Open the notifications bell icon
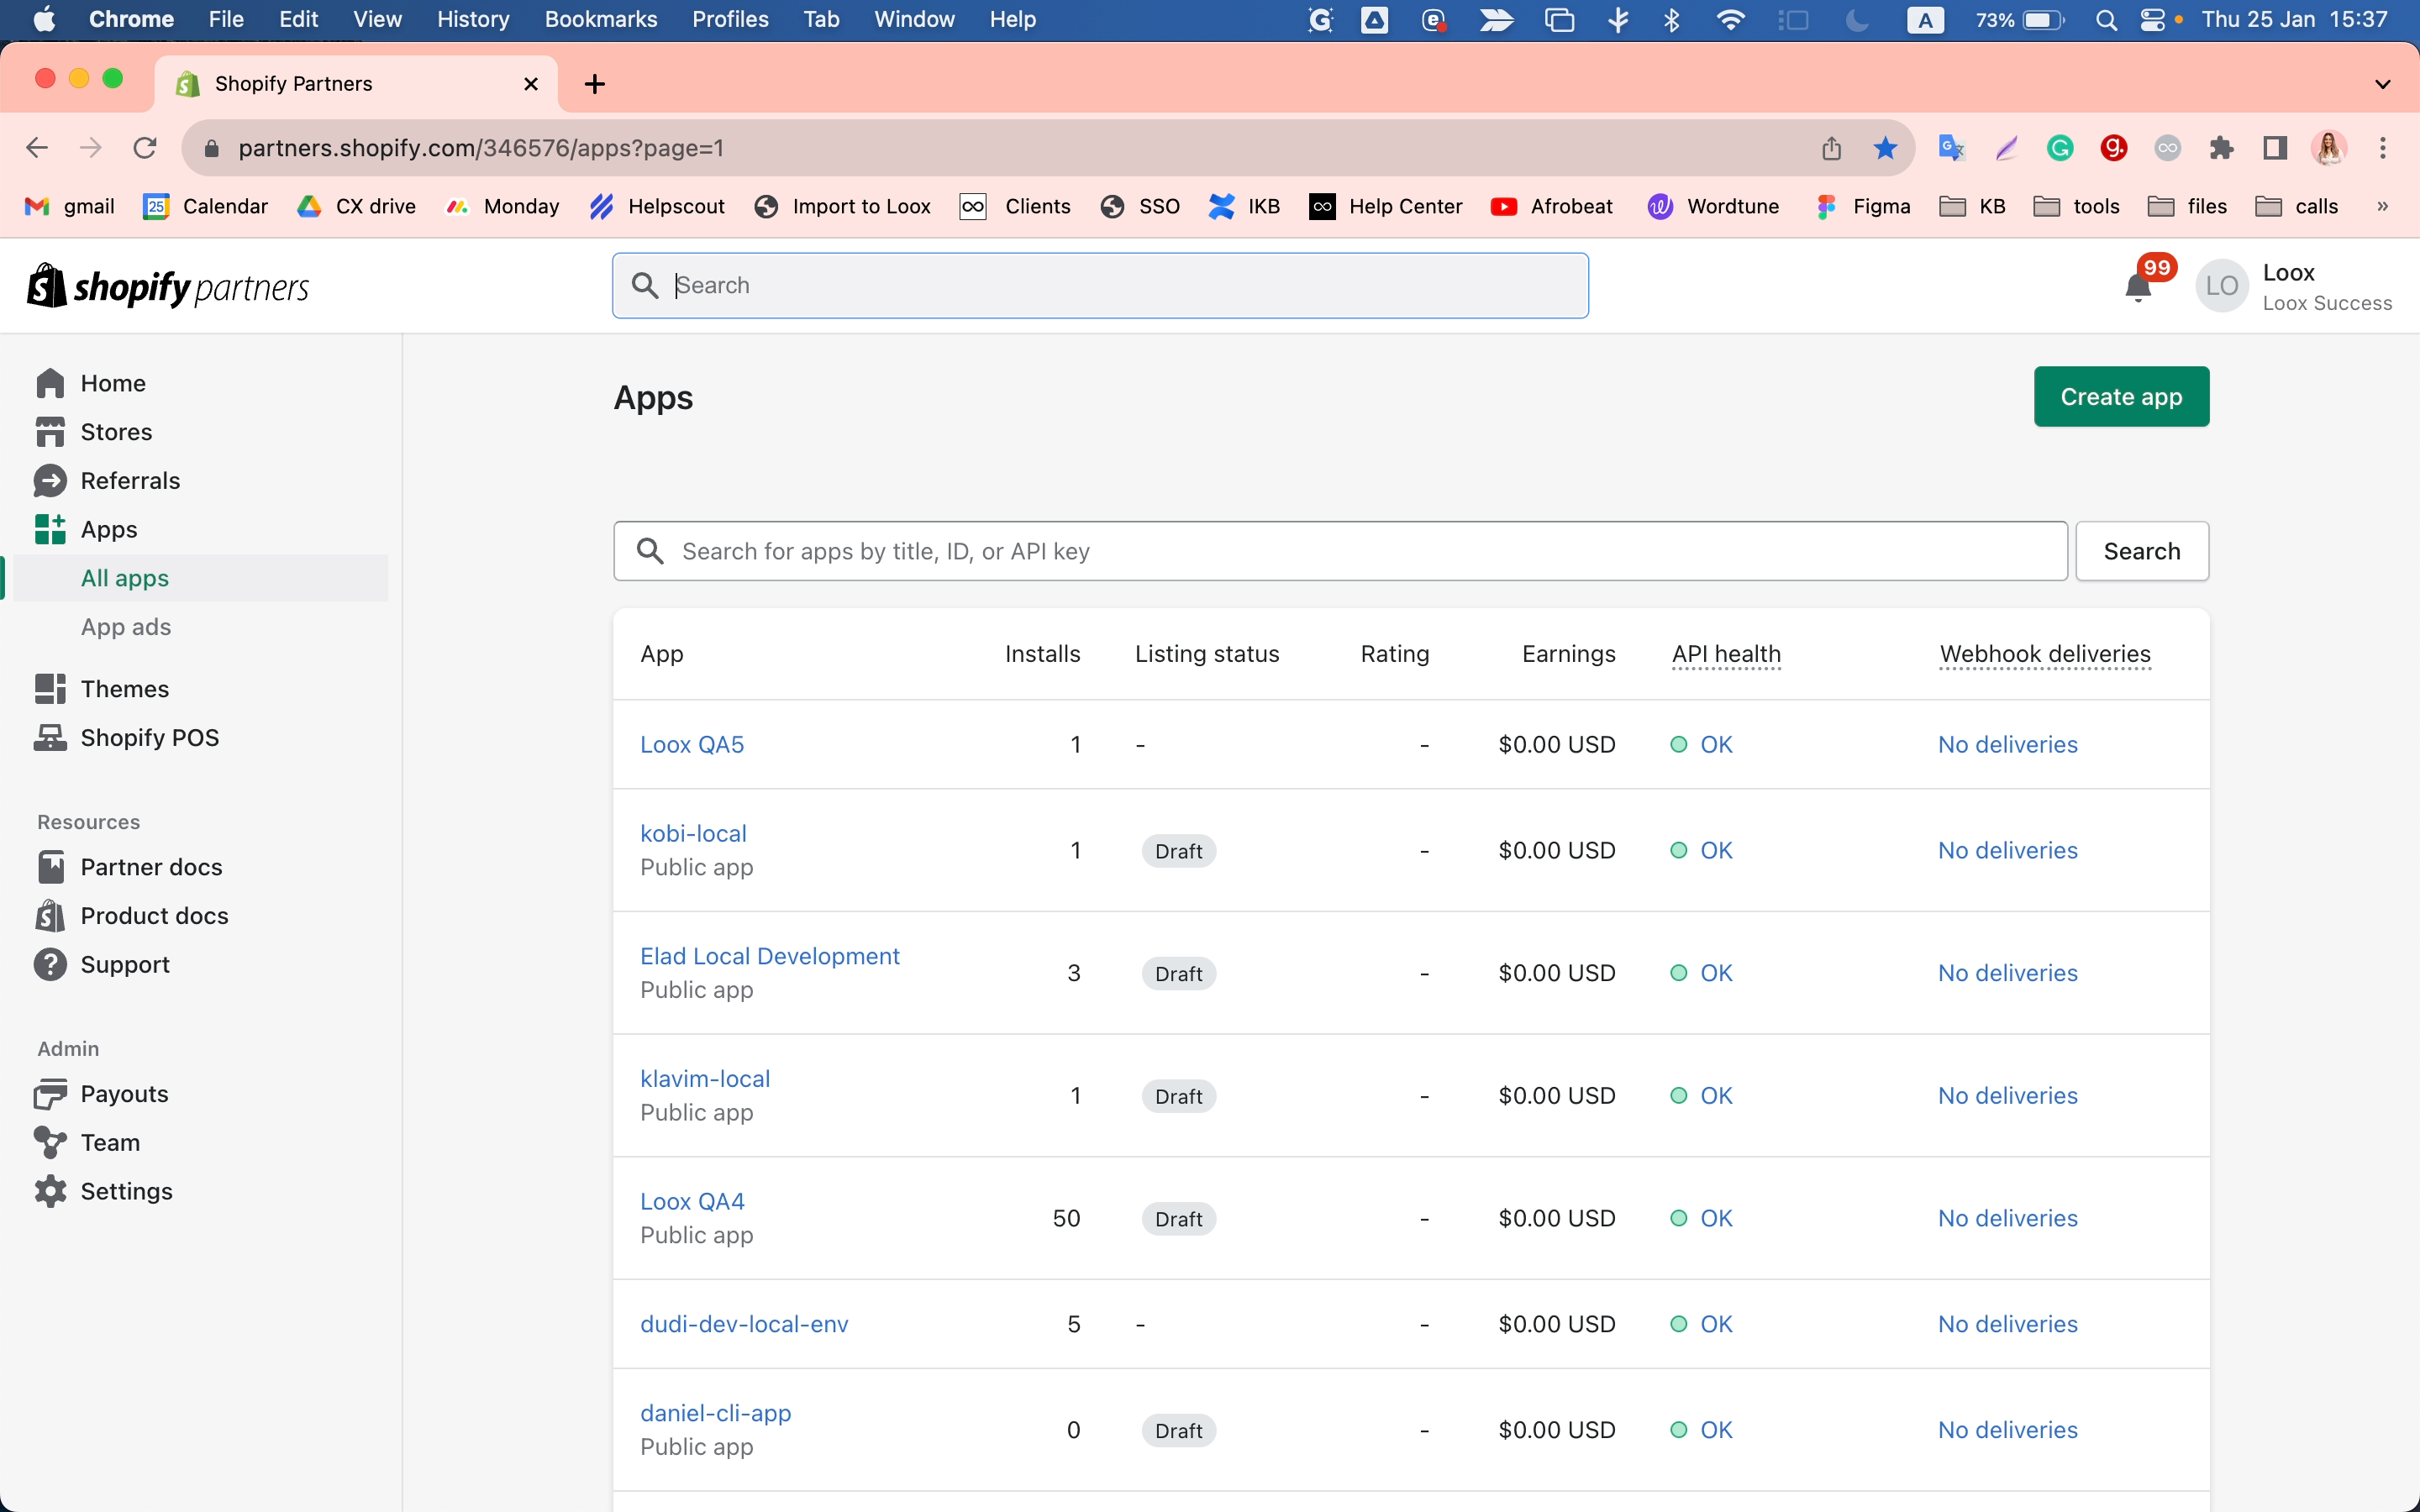The width and height of the screenshot is (2420, 1512). click(x=2138, y=288)
